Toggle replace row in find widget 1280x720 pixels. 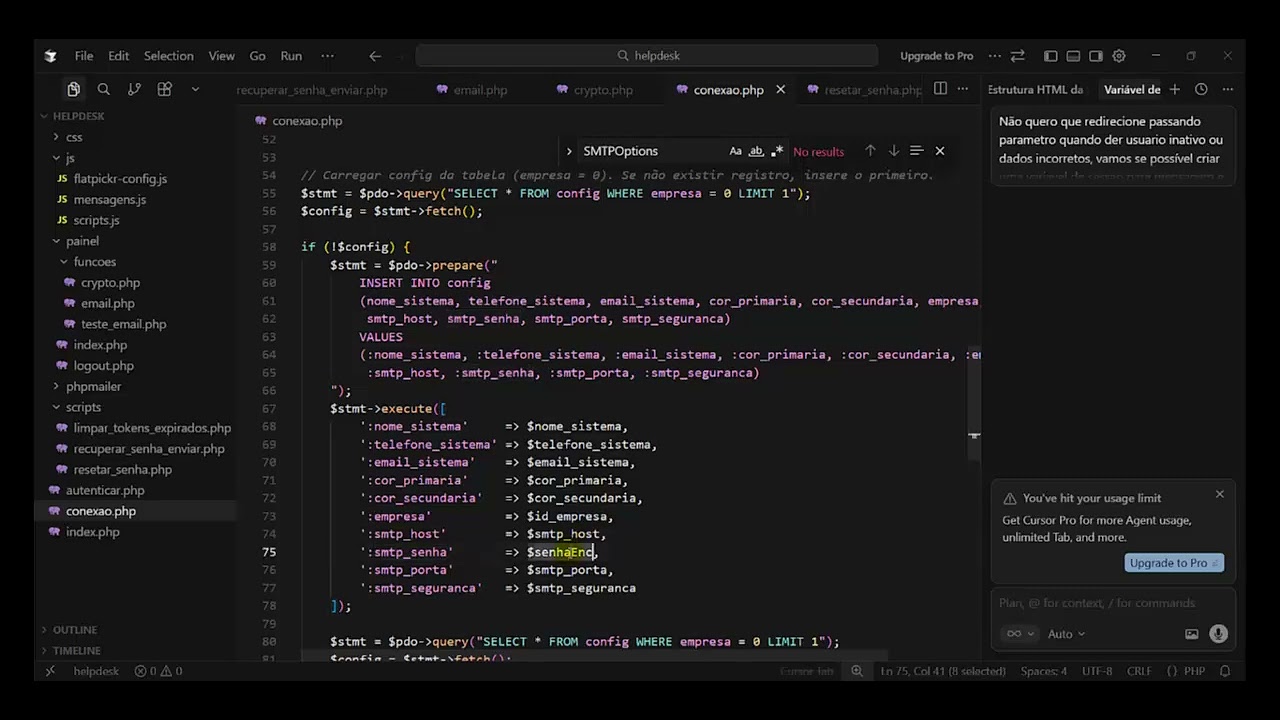569,151
